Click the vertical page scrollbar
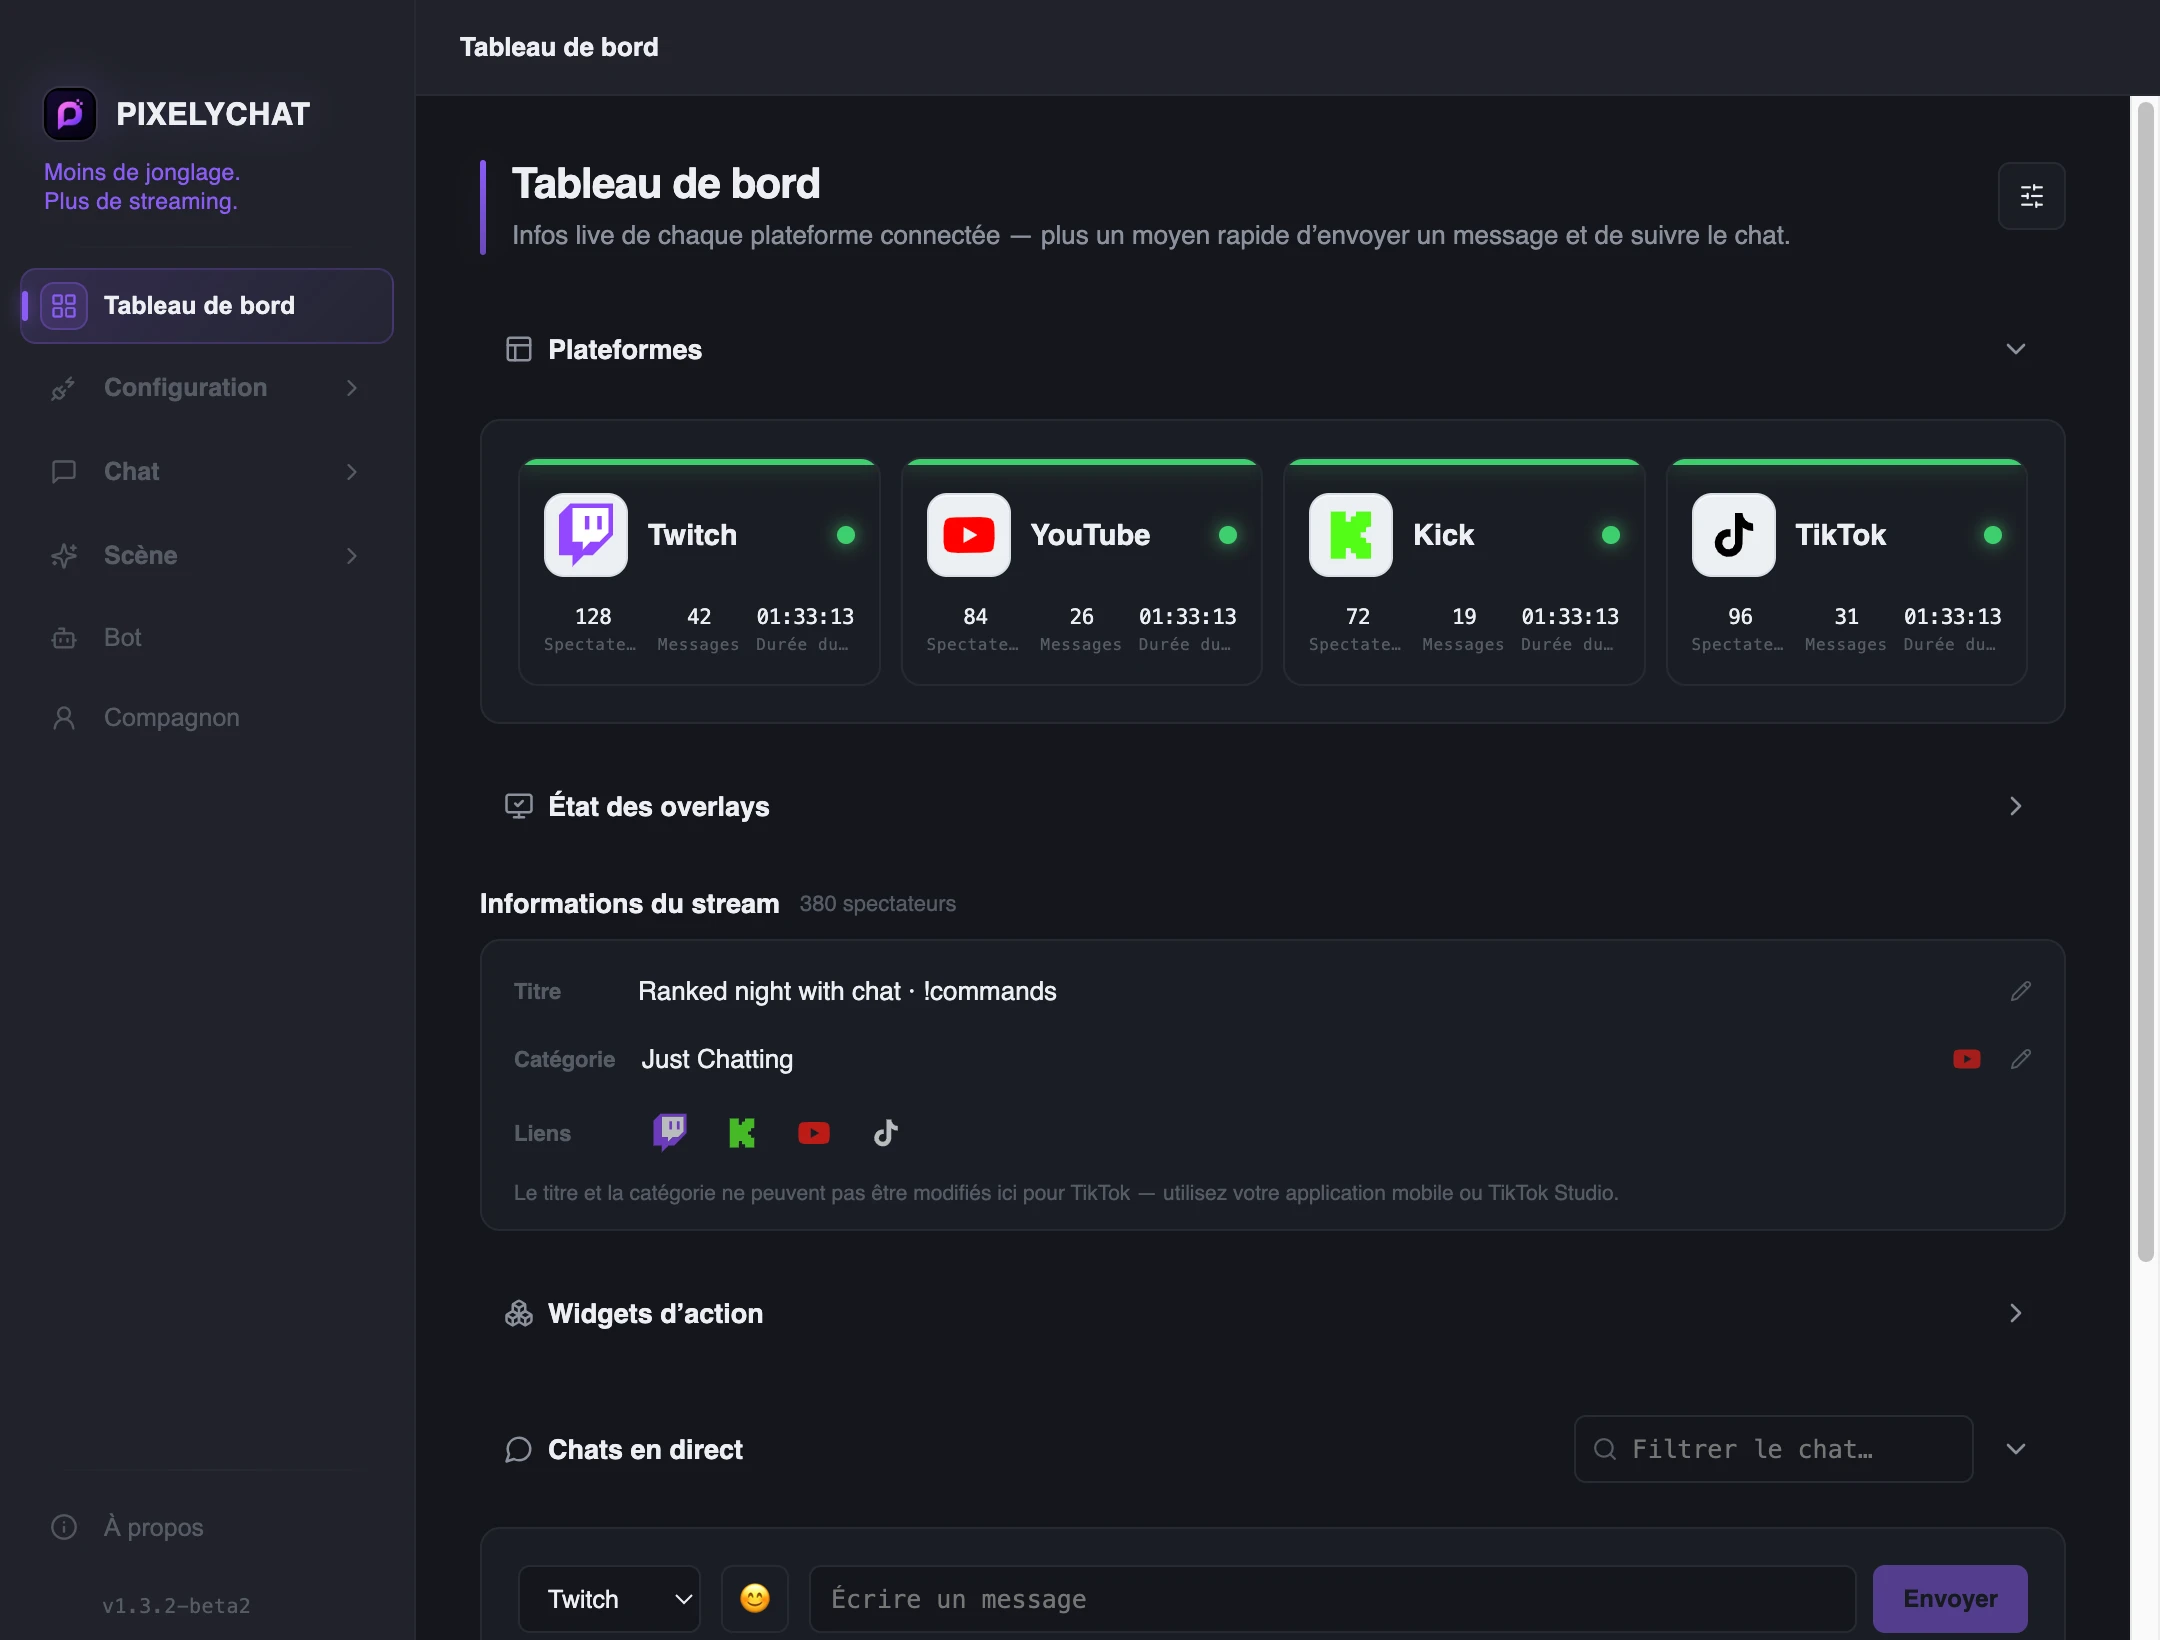2160x1640 pixels. (x=2145, y=680)
